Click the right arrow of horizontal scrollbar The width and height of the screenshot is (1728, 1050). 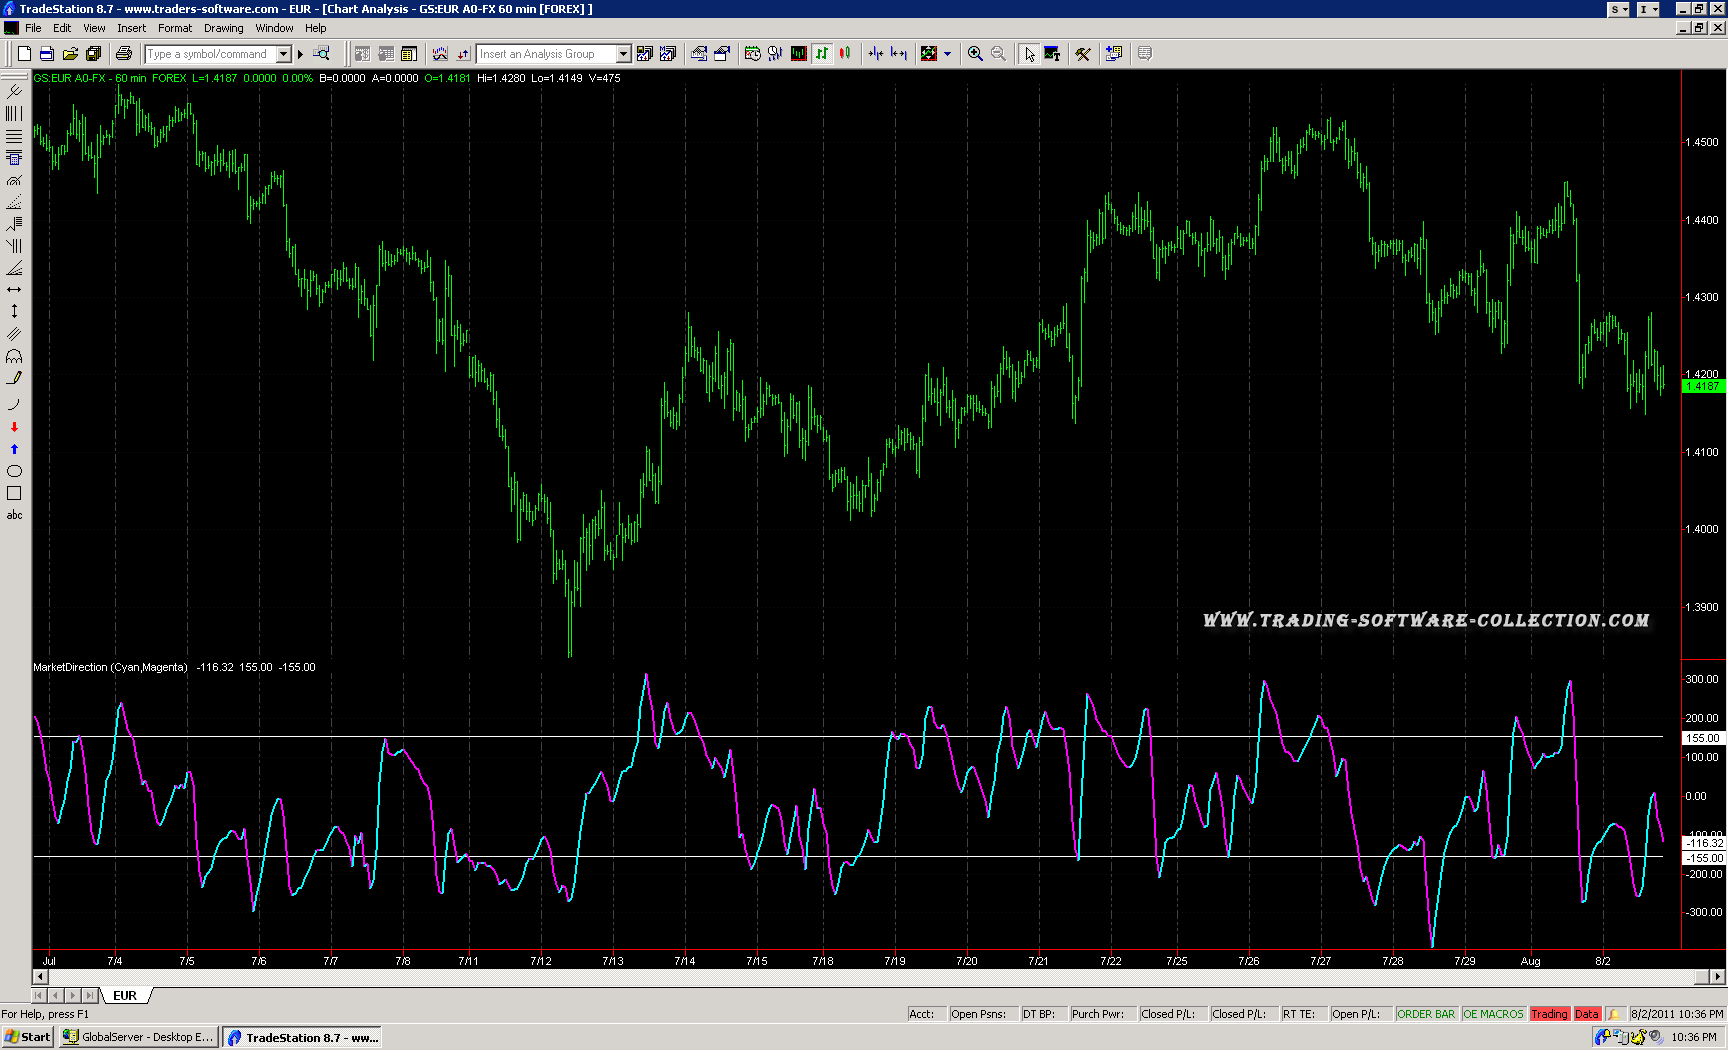pos(1718,976)
